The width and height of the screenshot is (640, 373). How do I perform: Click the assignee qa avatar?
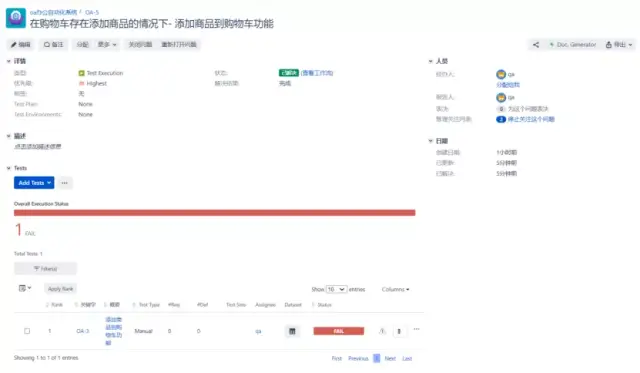click(501, 74)
